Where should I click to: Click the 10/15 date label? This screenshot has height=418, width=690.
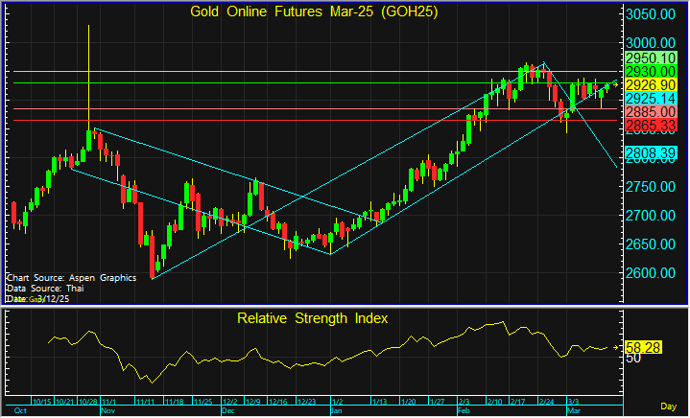[x=42, y=402]
